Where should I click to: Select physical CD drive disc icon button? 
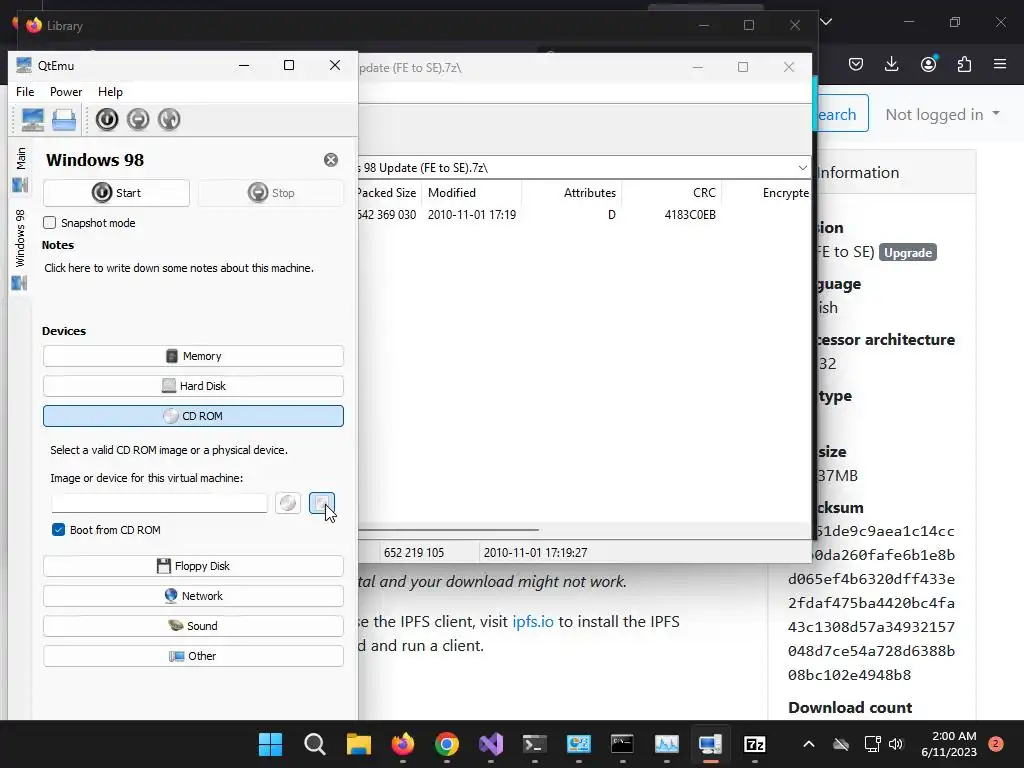pyautogui.click(x=288, y=503)
